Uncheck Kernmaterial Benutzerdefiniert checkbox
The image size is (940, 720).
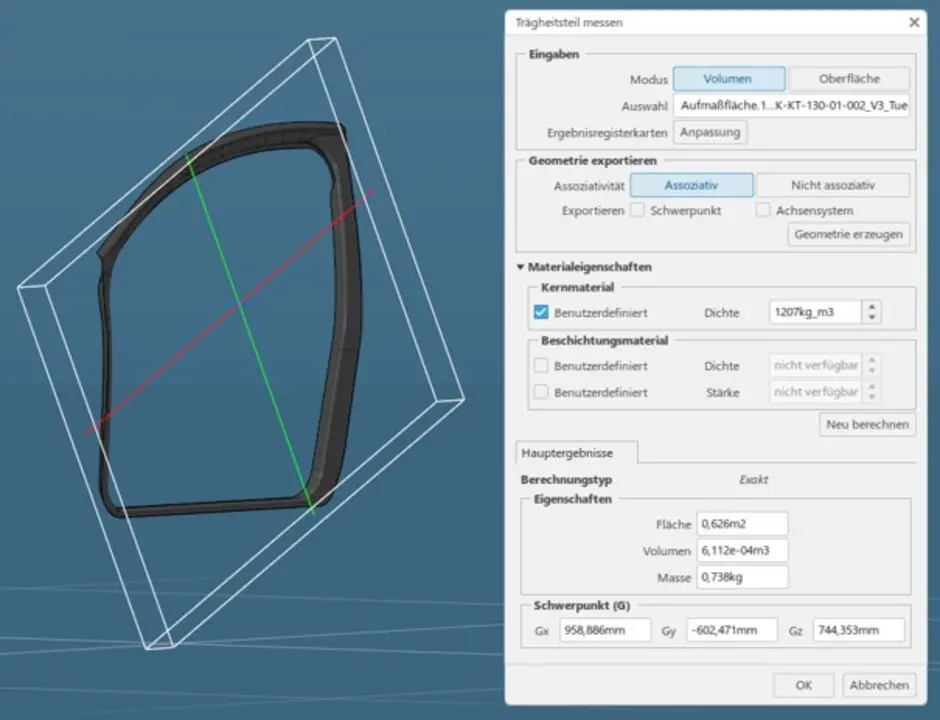point(541,313)
